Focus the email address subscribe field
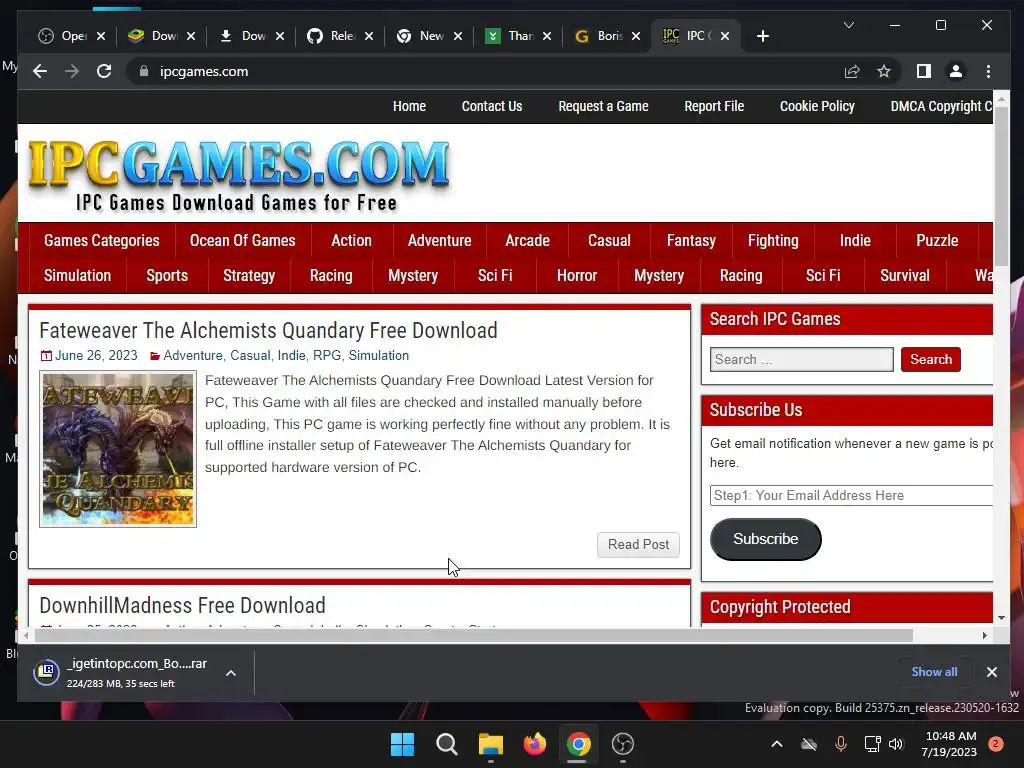The width and height of the screenshot is (1024, 768). point(852,495)
